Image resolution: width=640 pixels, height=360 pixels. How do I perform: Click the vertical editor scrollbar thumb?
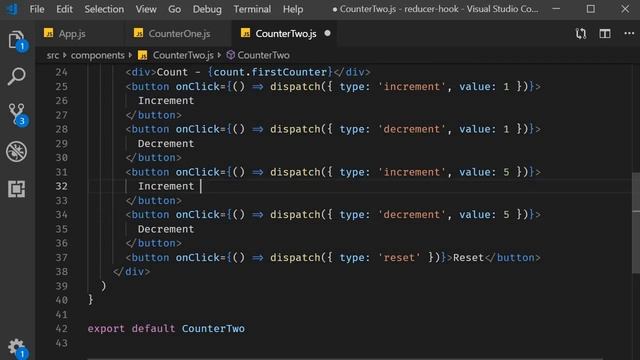[636, 222]
